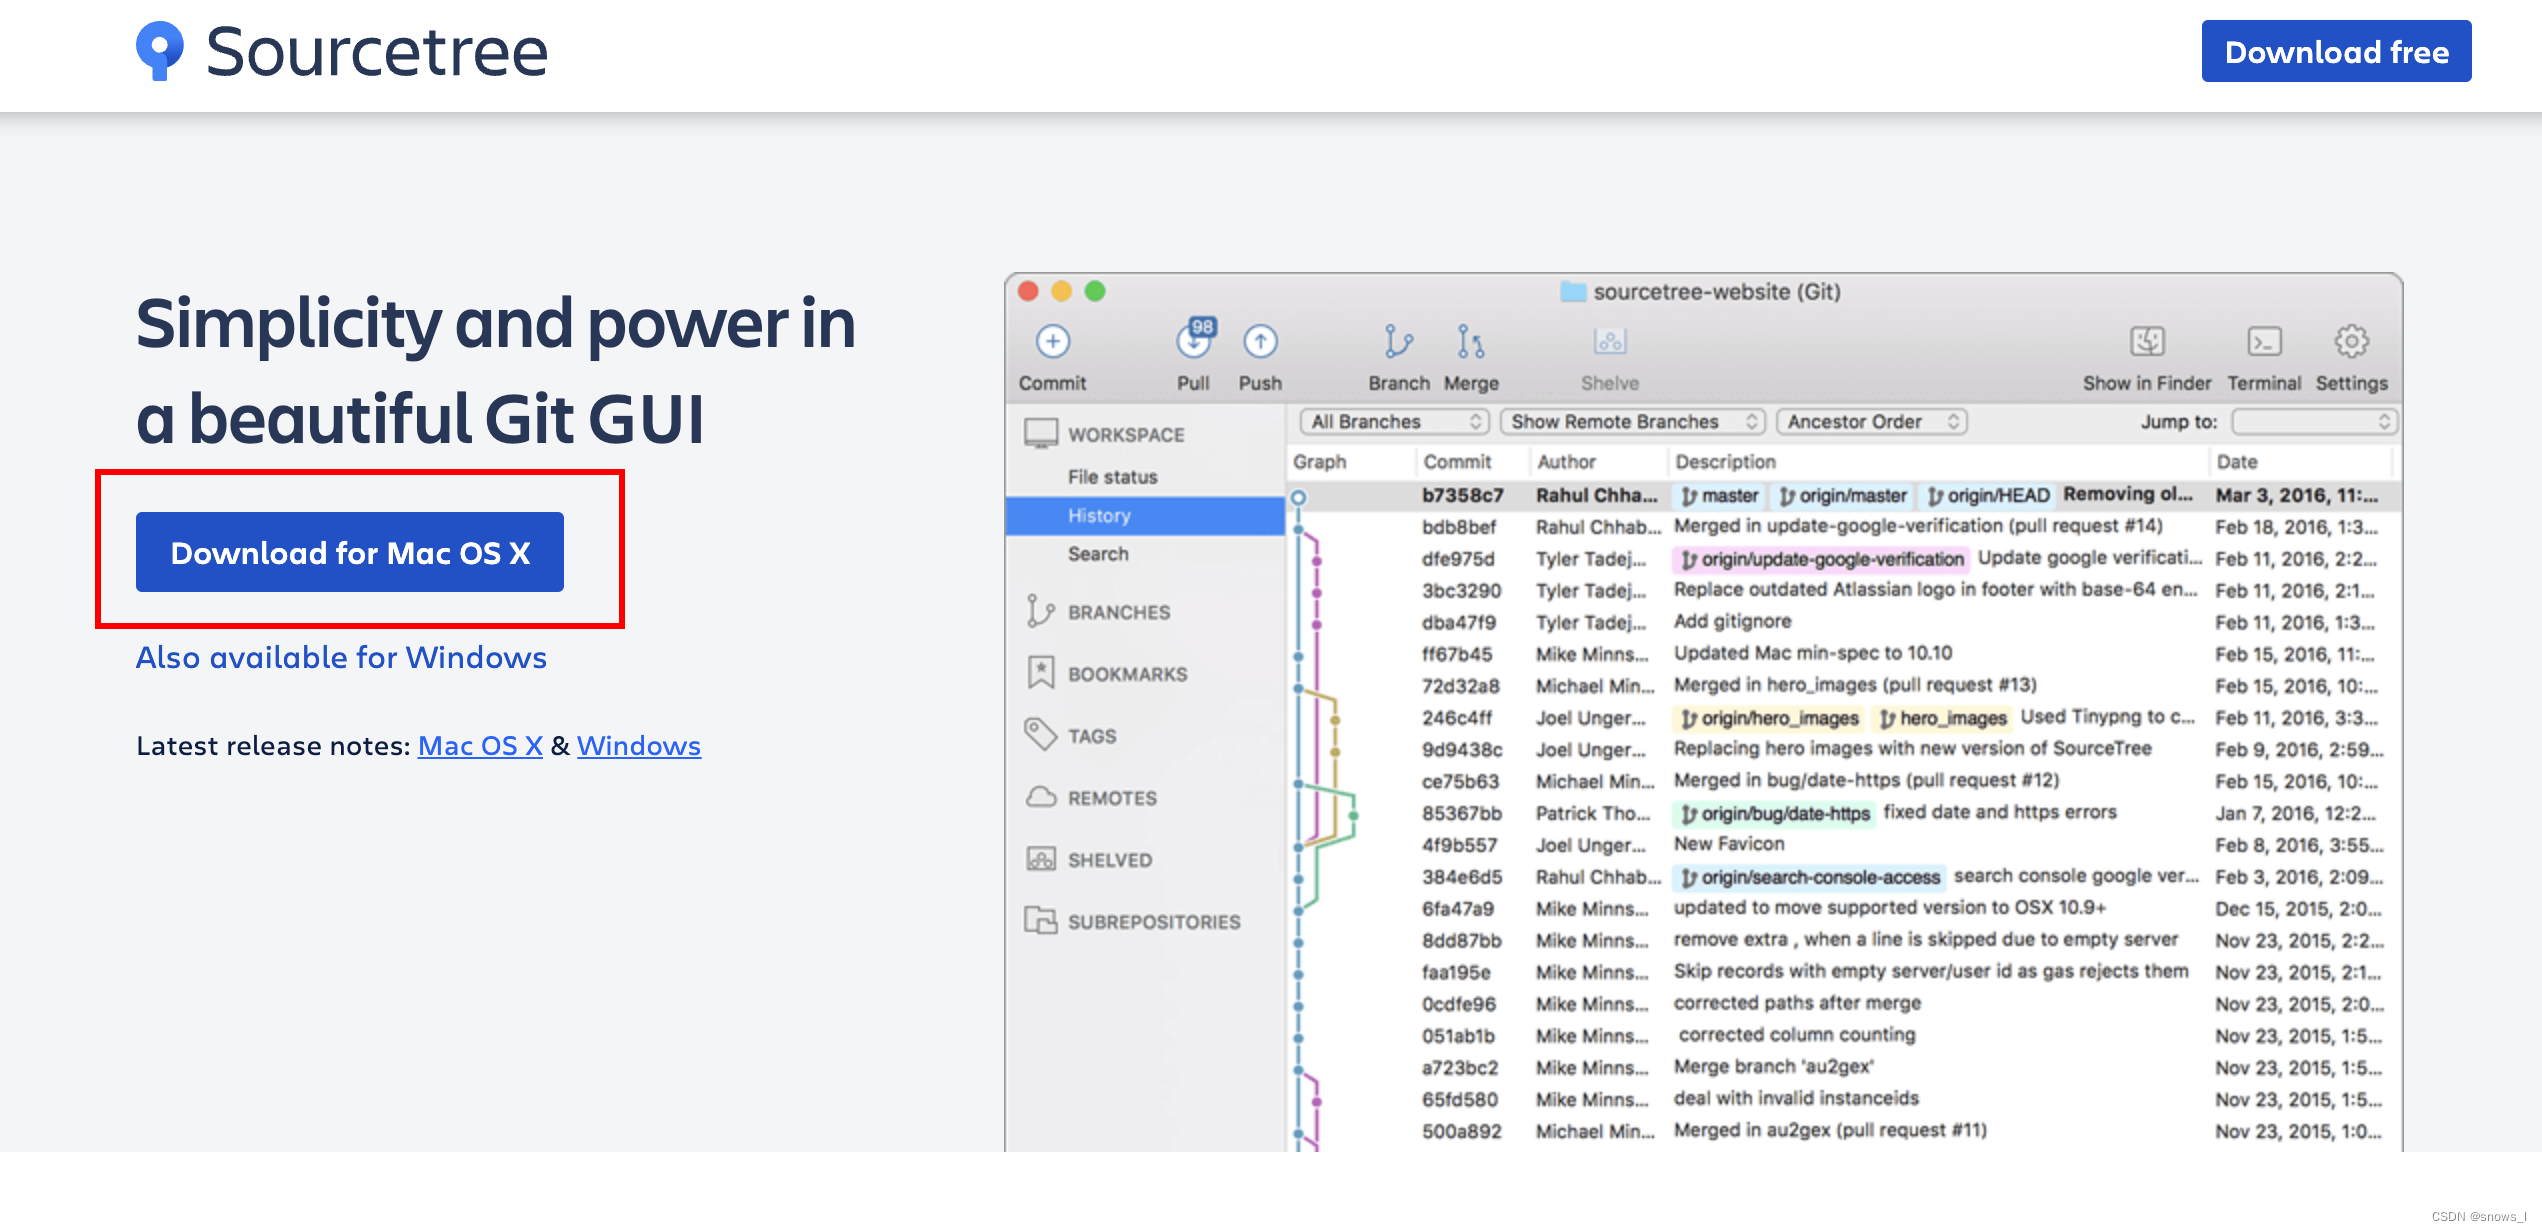Open the All Branches dropdown

(x=1395, y=422)
